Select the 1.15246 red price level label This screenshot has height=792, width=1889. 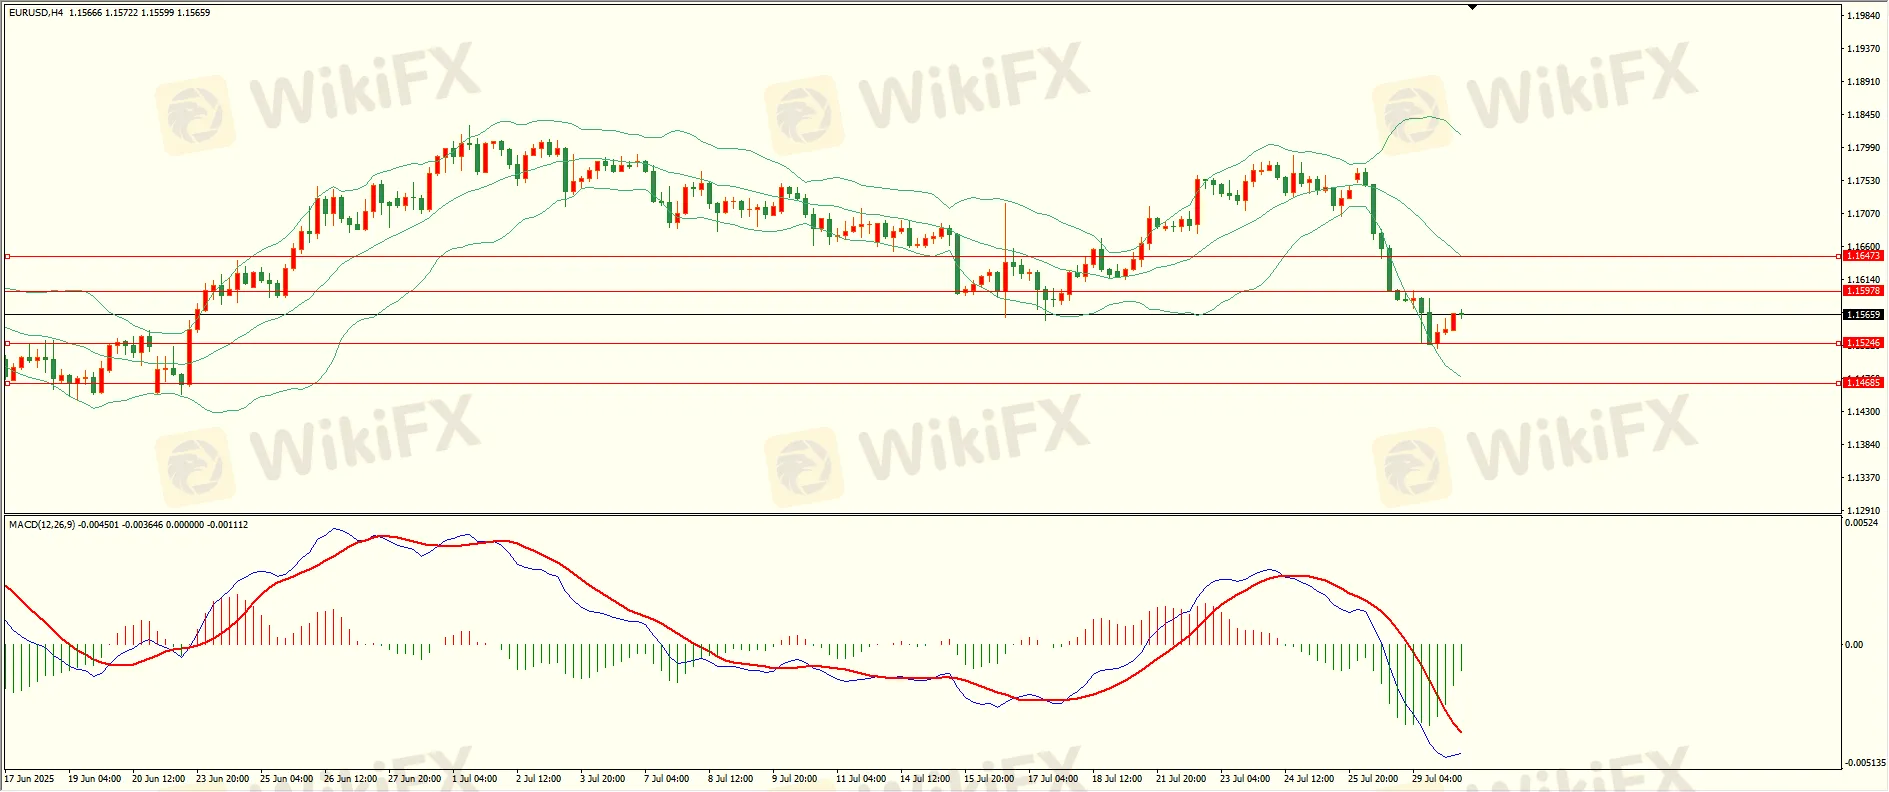tap(1863, 343)
